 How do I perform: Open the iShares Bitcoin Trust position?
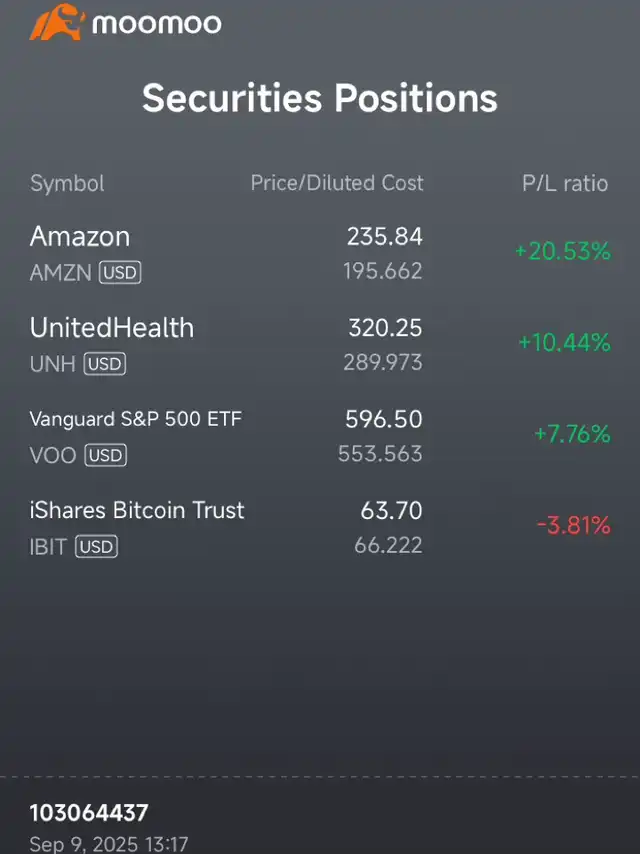click(137, 510)
